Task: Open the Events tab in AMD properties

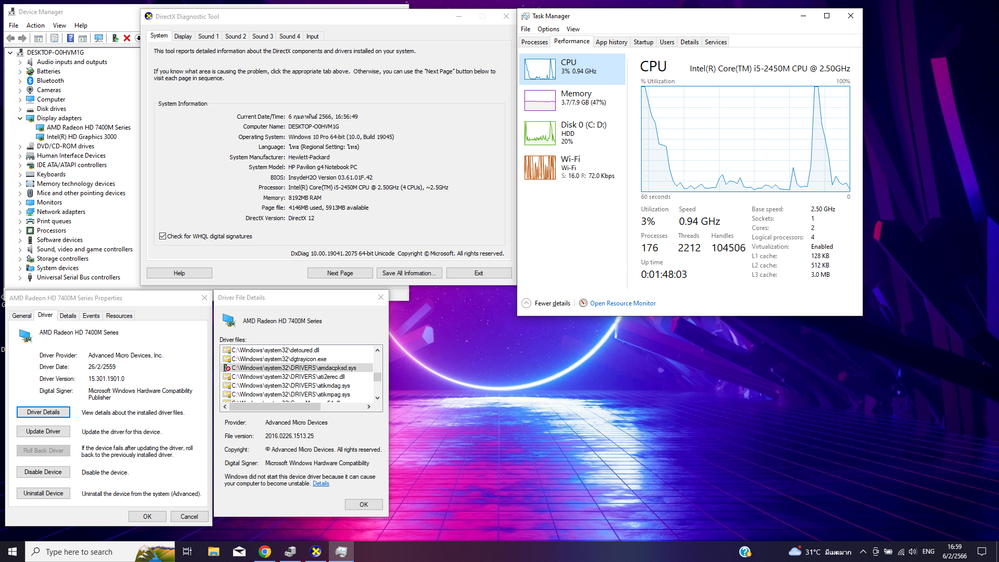Action: pyautogui.click(x=91, y=316)
